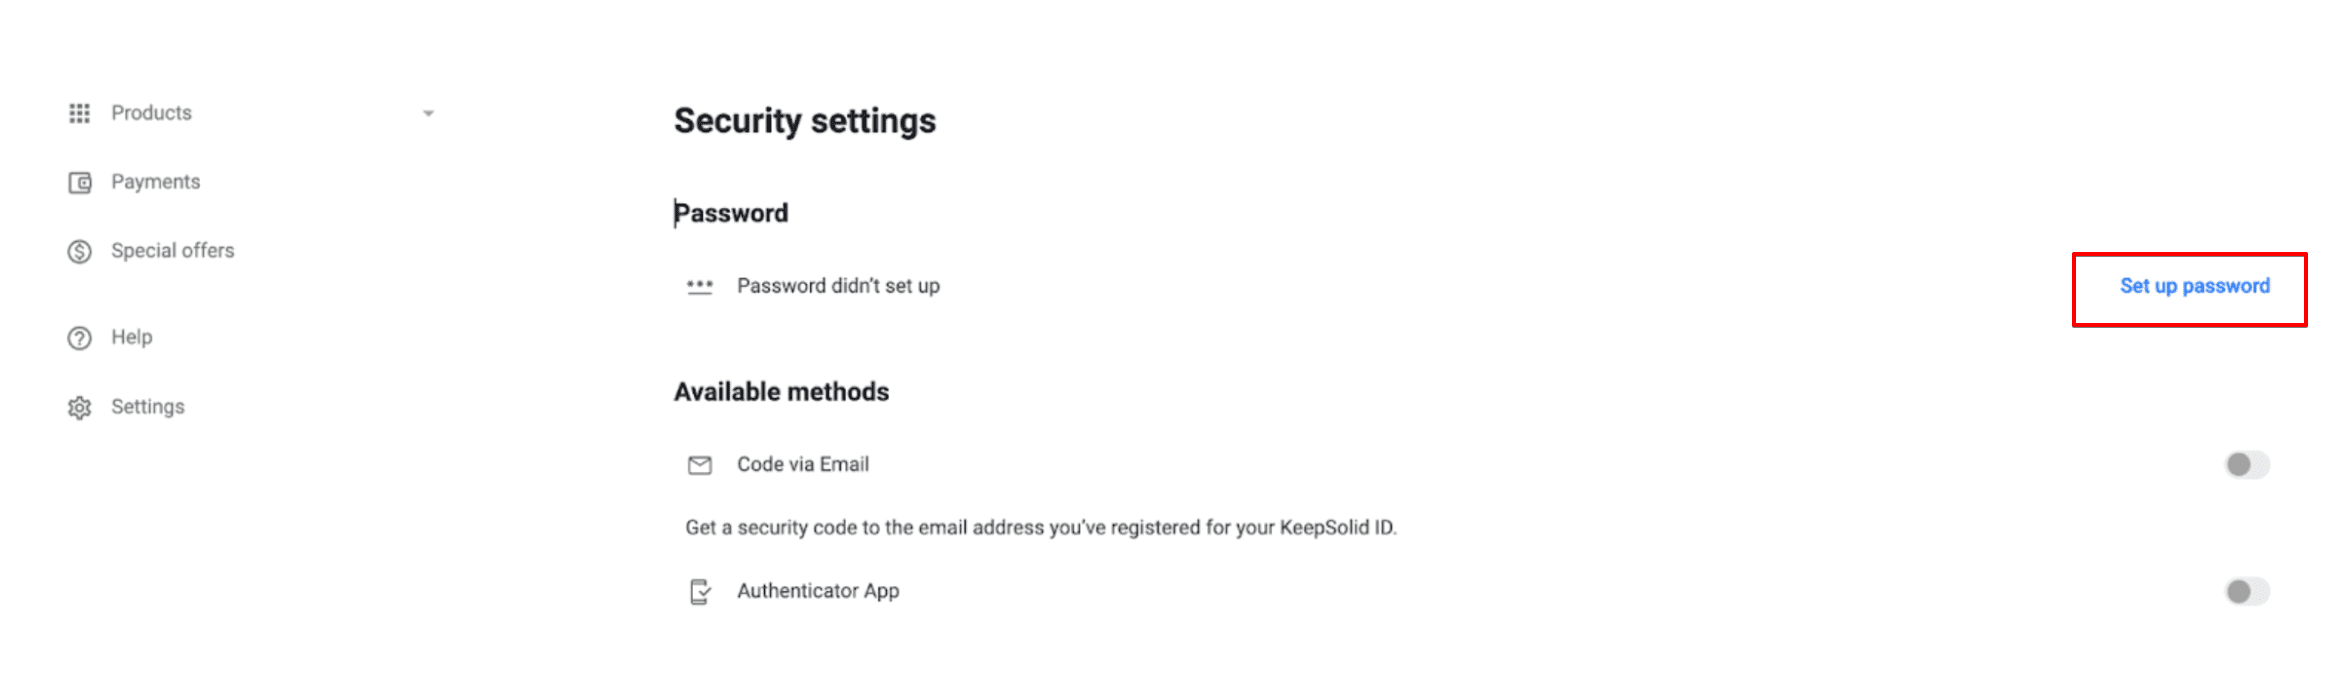Click the Settings gear icon
The height and width of the screenshot is (698, 2332).
point(79,407)
